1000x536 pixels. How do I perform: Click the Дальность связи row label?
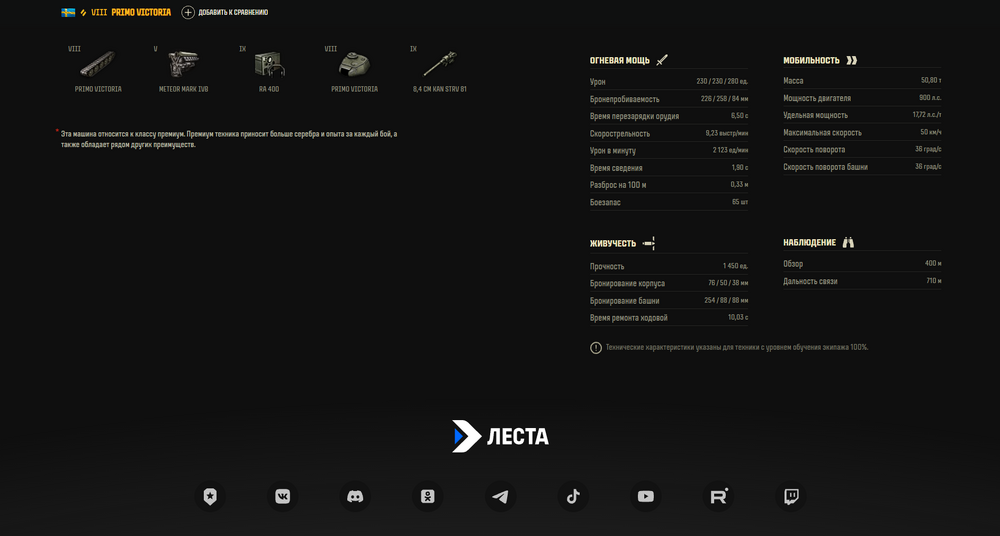click(x=810, y=281)
